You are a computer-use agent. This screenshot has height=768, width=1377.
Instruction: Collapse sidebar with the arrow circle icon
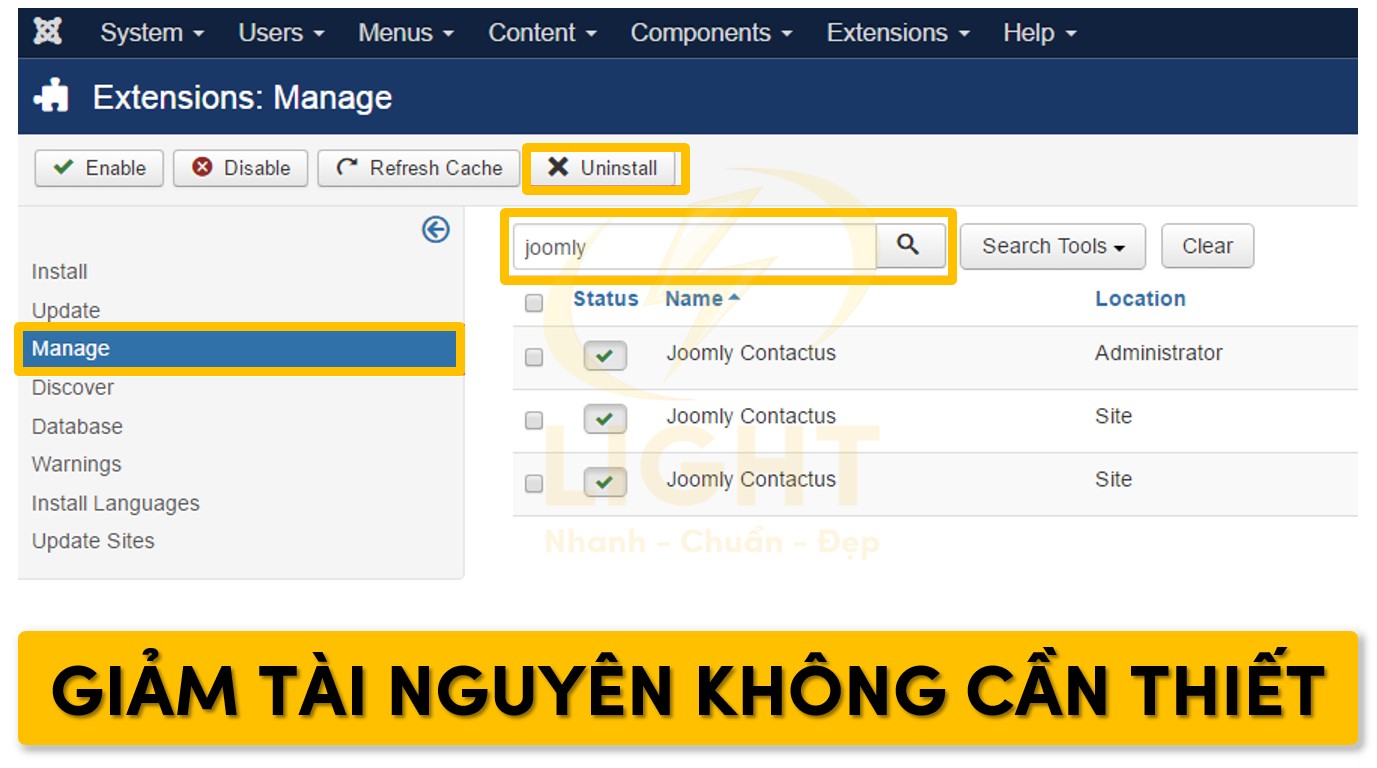[436, 230]
